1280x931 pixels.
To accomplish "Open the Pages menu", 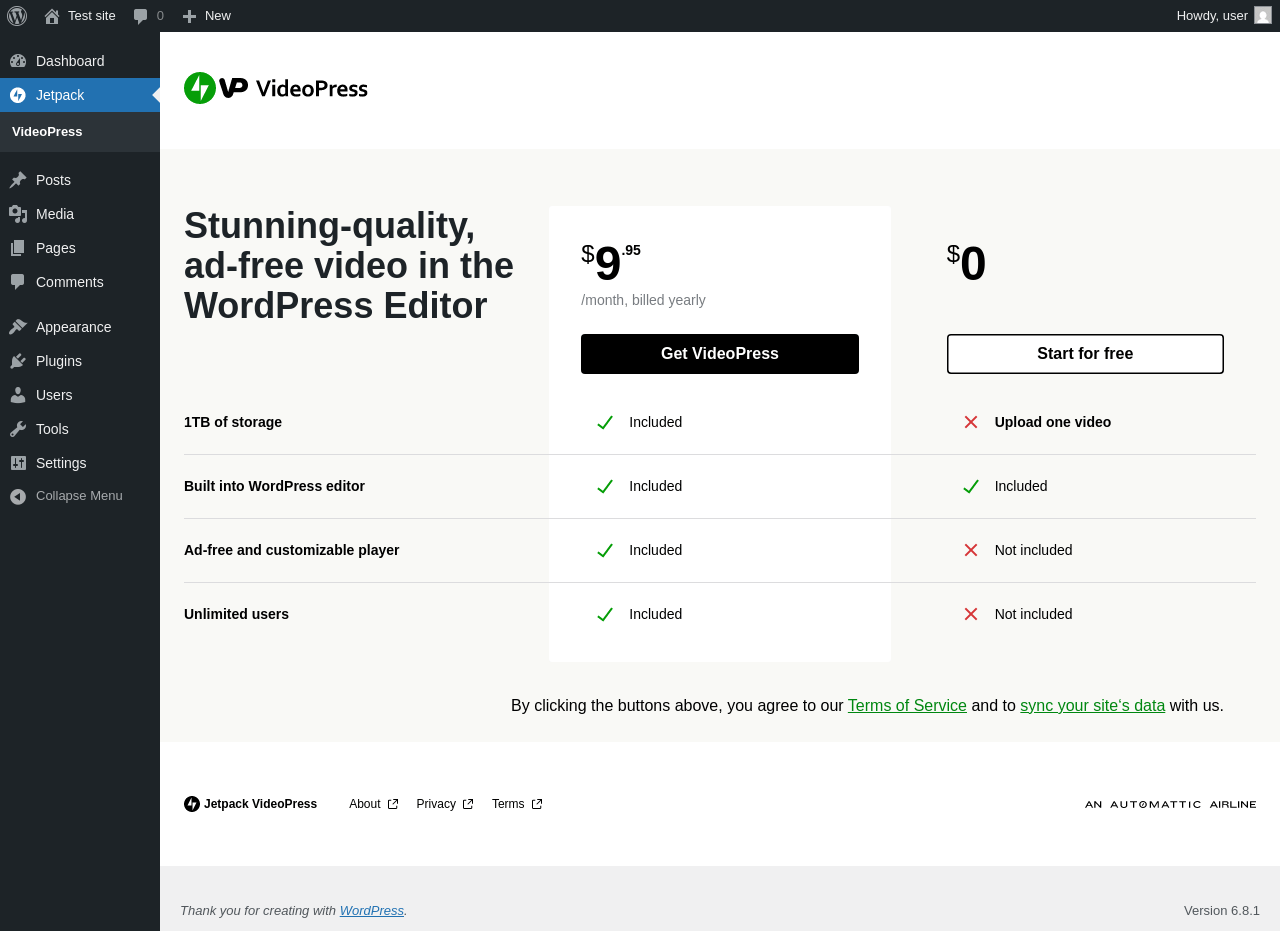I will click(x=80, y=248).
